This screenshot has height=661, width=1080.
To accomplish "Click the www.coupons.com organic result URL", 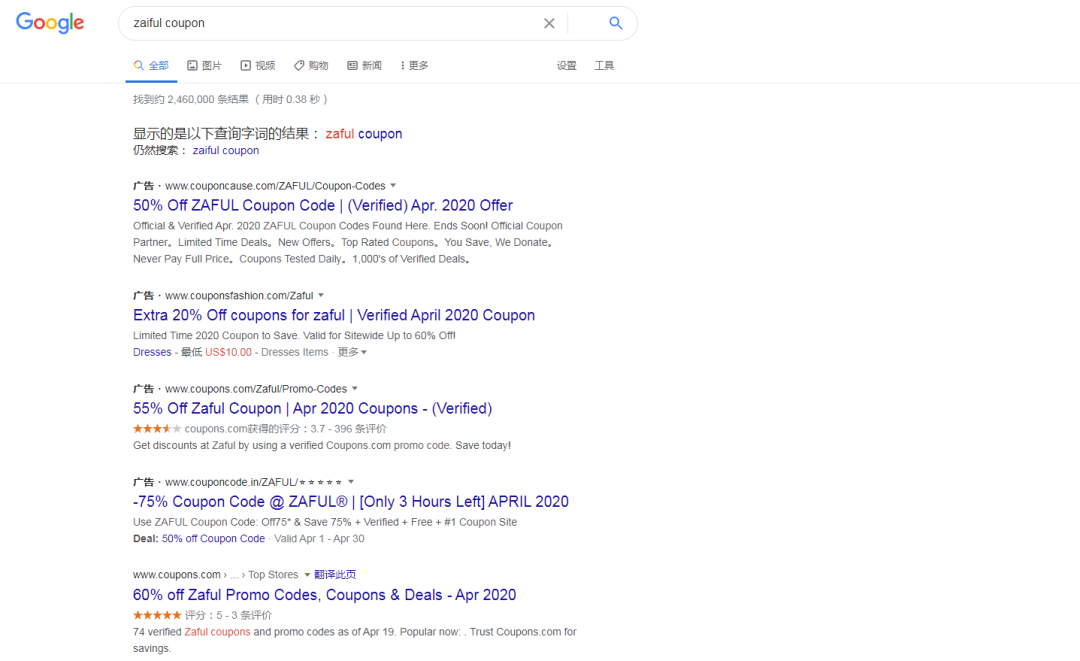I will point(176,574).
